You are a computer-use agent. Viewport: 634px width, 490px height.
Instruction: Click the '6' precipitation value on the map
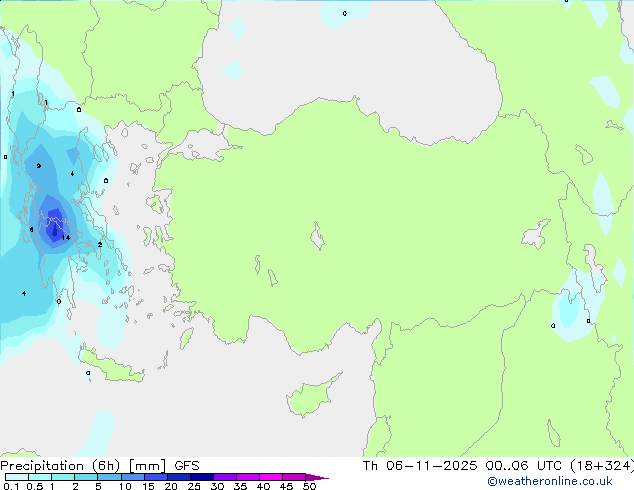click(32, 230)
